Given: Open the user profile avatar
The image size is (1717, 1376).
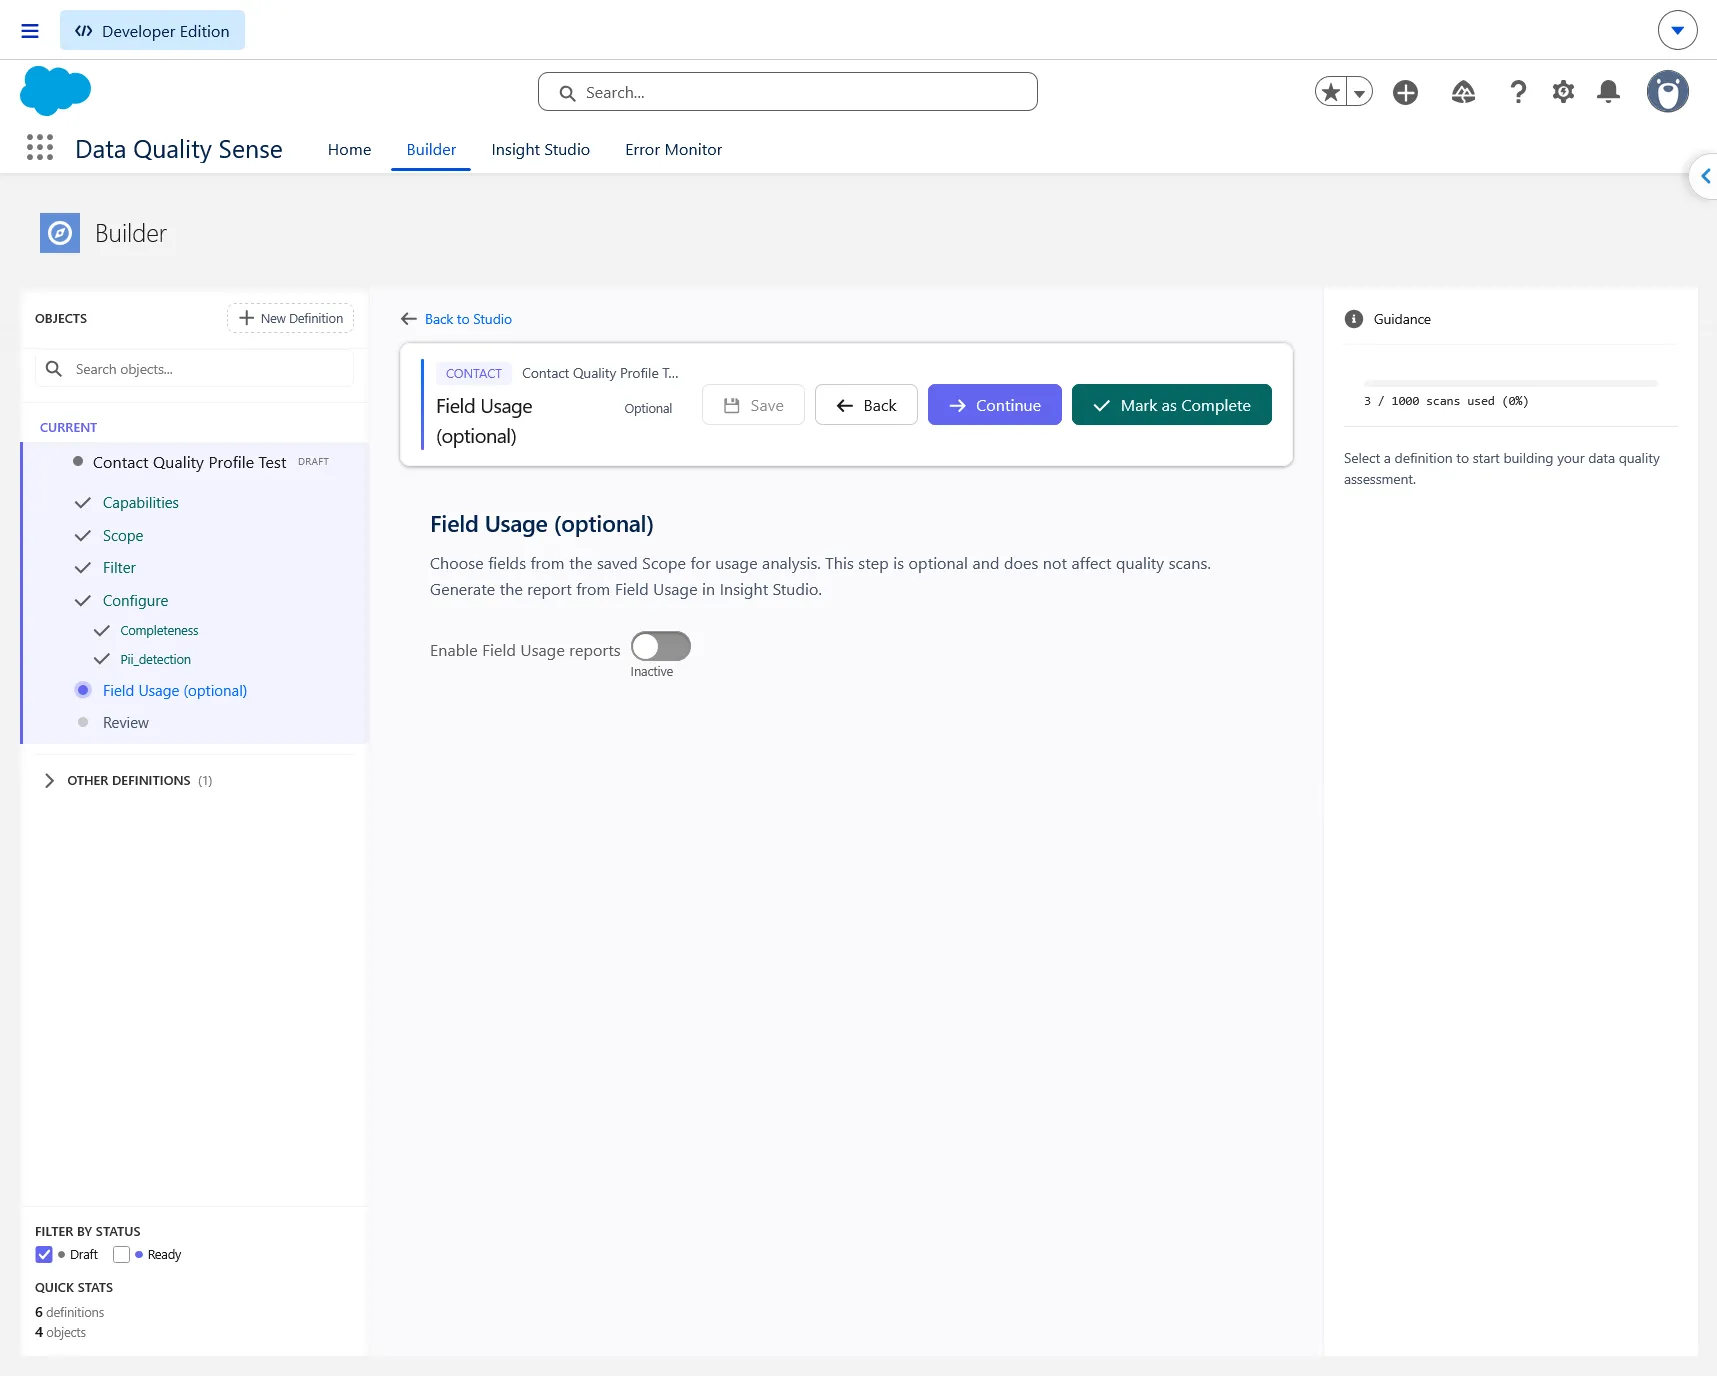Looking at the screenshot, I should pos(1668,92).
